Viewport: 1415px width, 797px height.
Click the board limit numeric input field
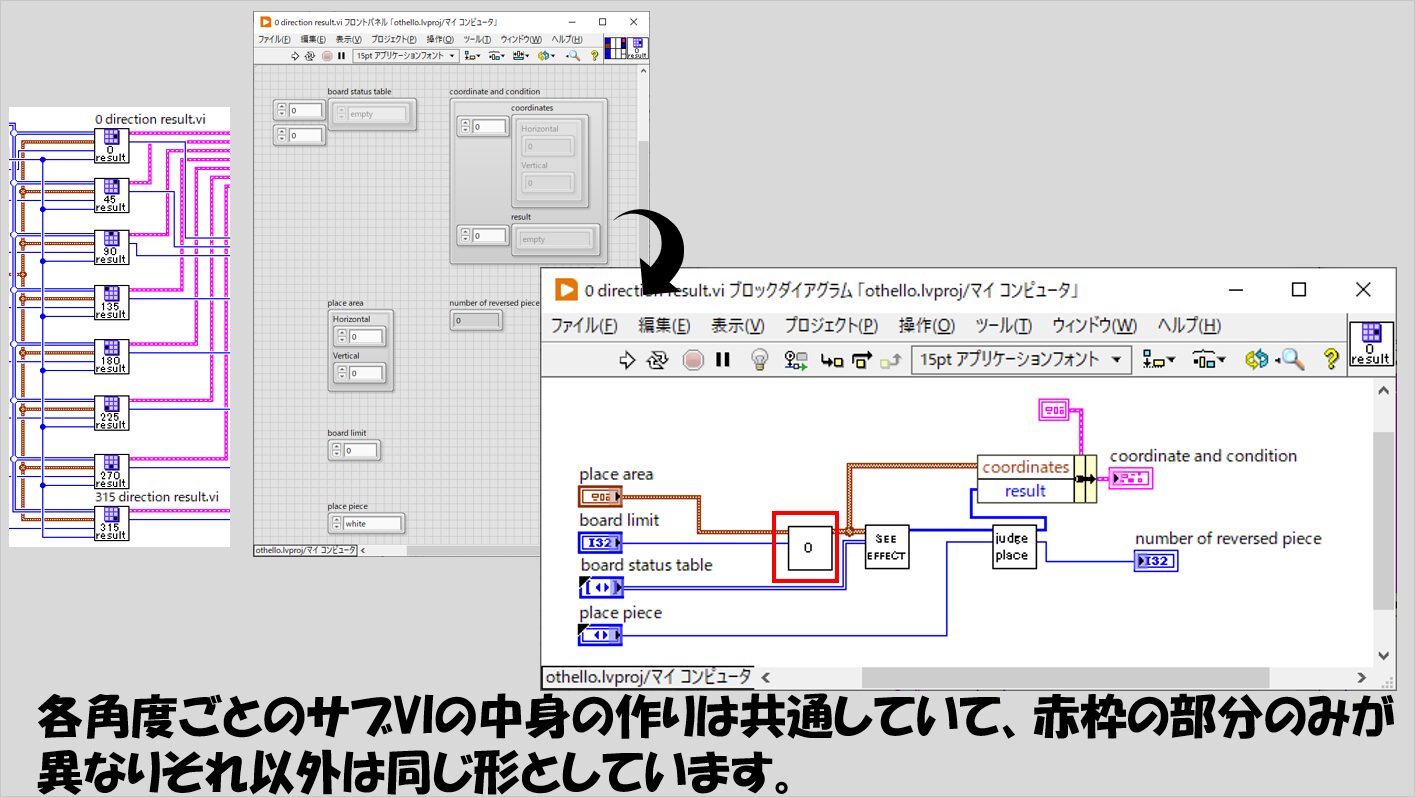[361, 451]
